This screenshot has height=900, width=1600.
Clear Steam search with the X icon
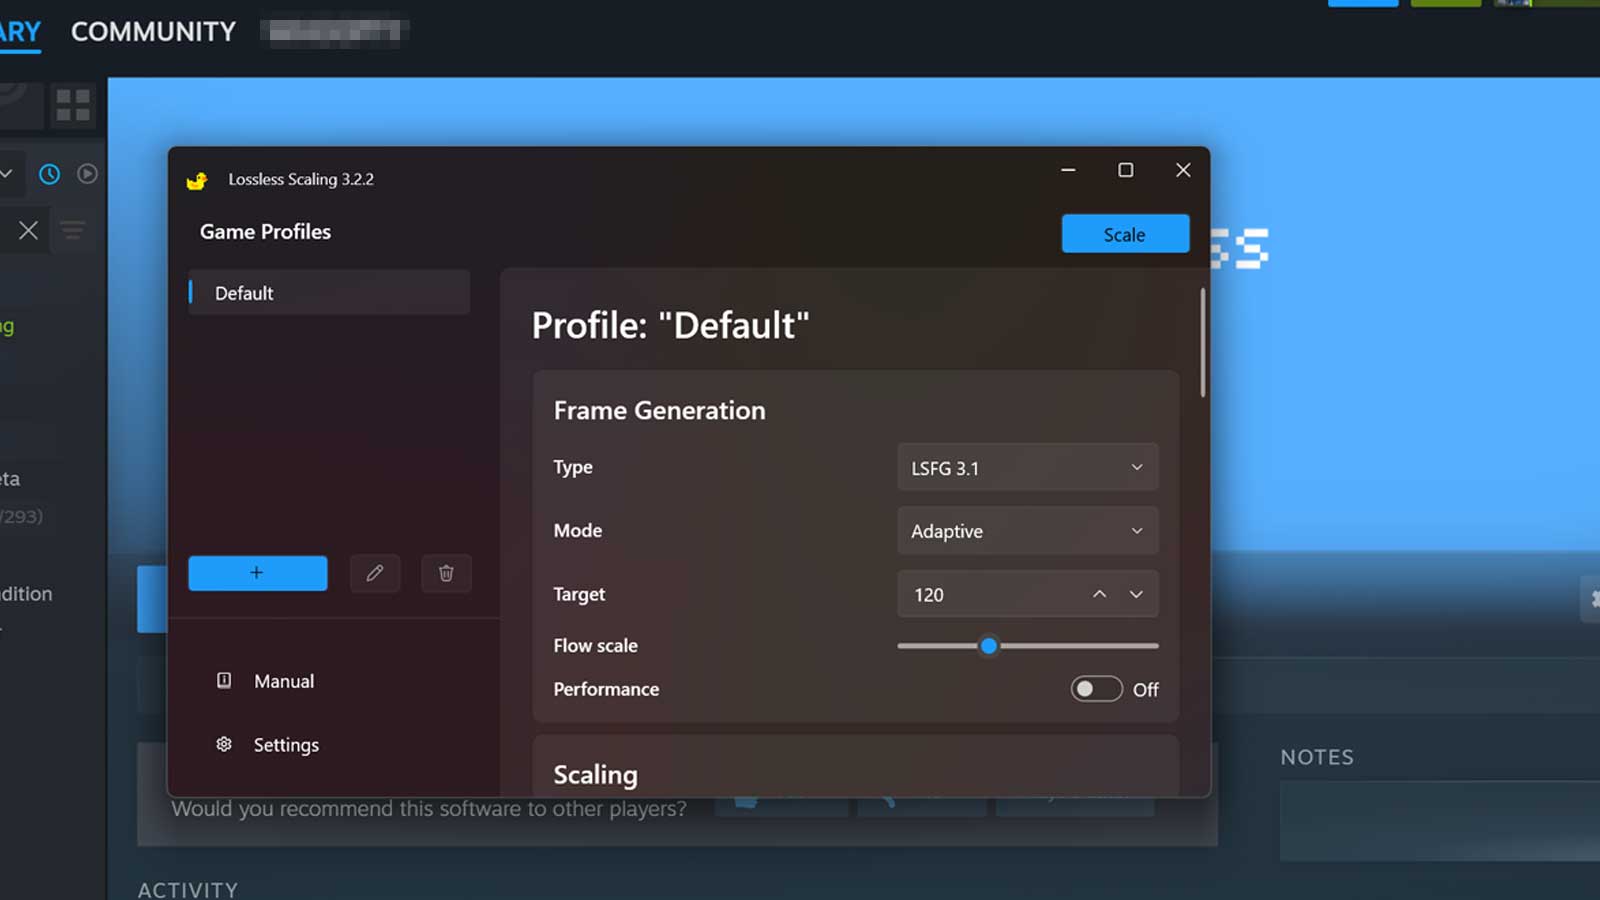click(28, 231)
